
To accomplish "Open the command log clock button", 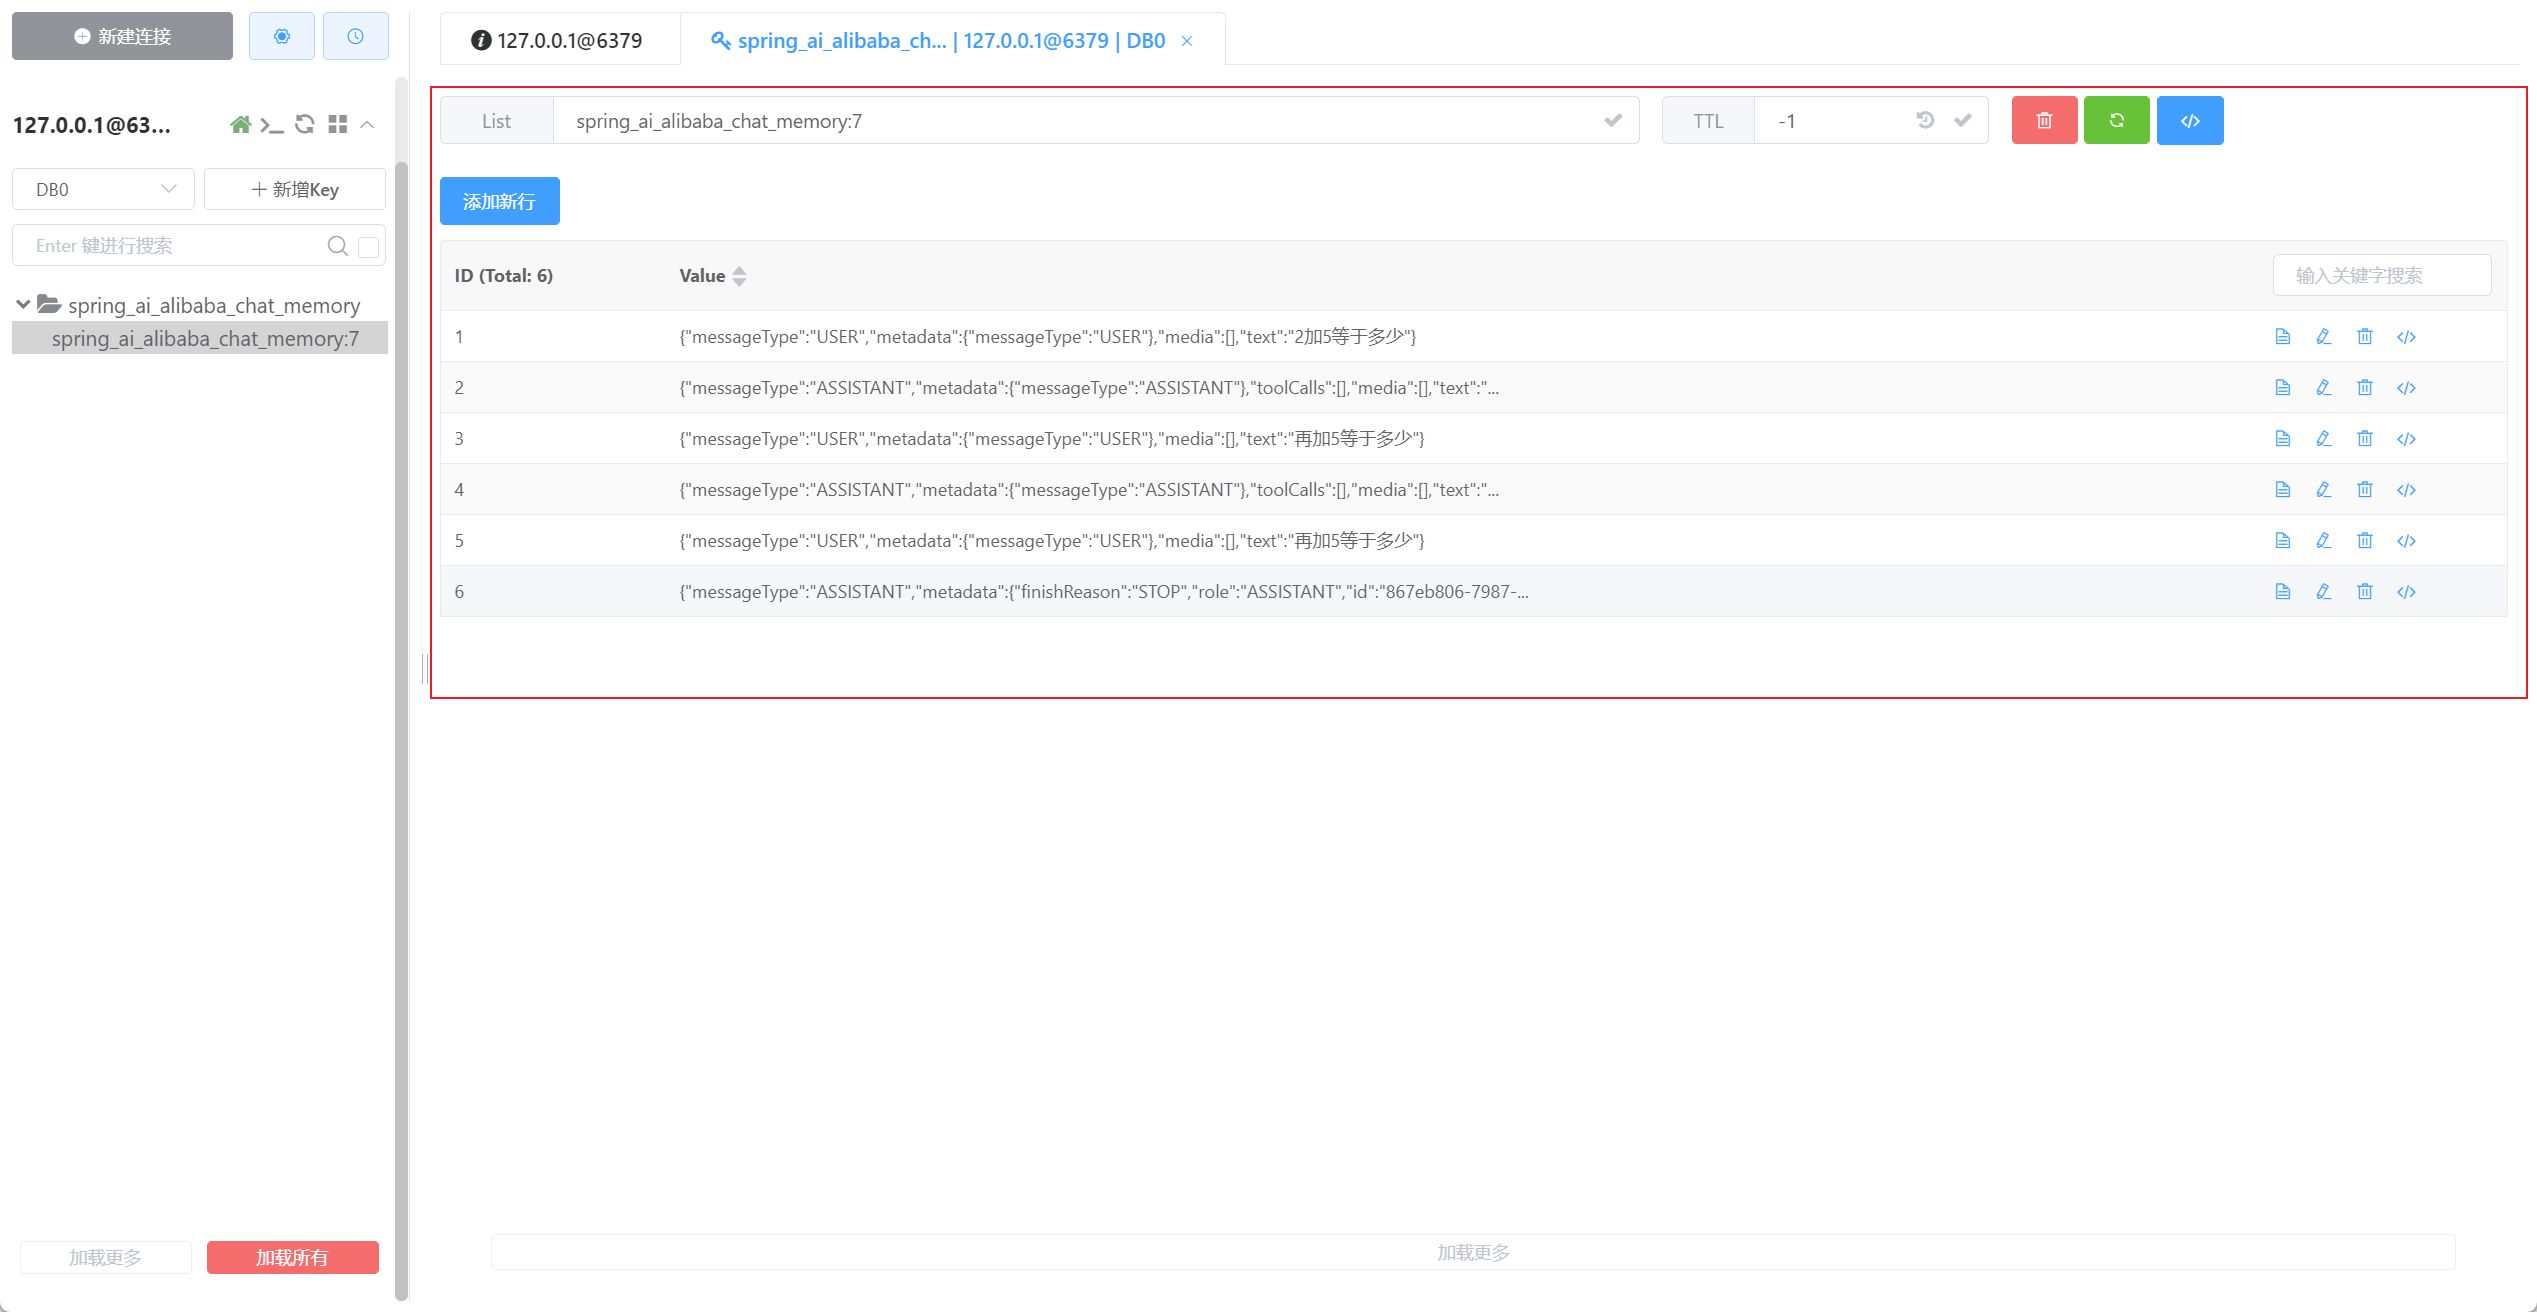I will 355,37.
